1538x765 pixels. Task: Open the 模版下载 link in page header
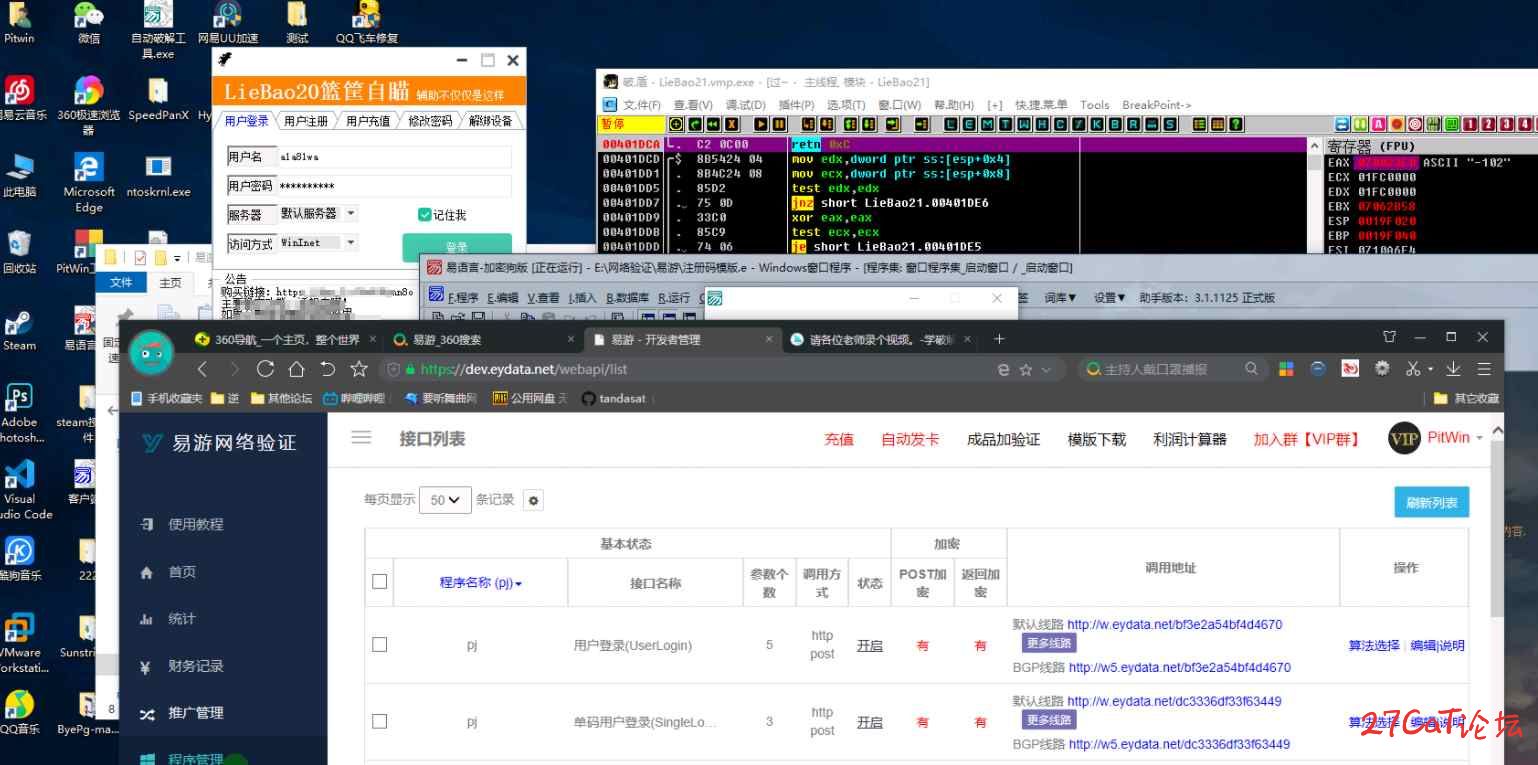(1097, 439)
